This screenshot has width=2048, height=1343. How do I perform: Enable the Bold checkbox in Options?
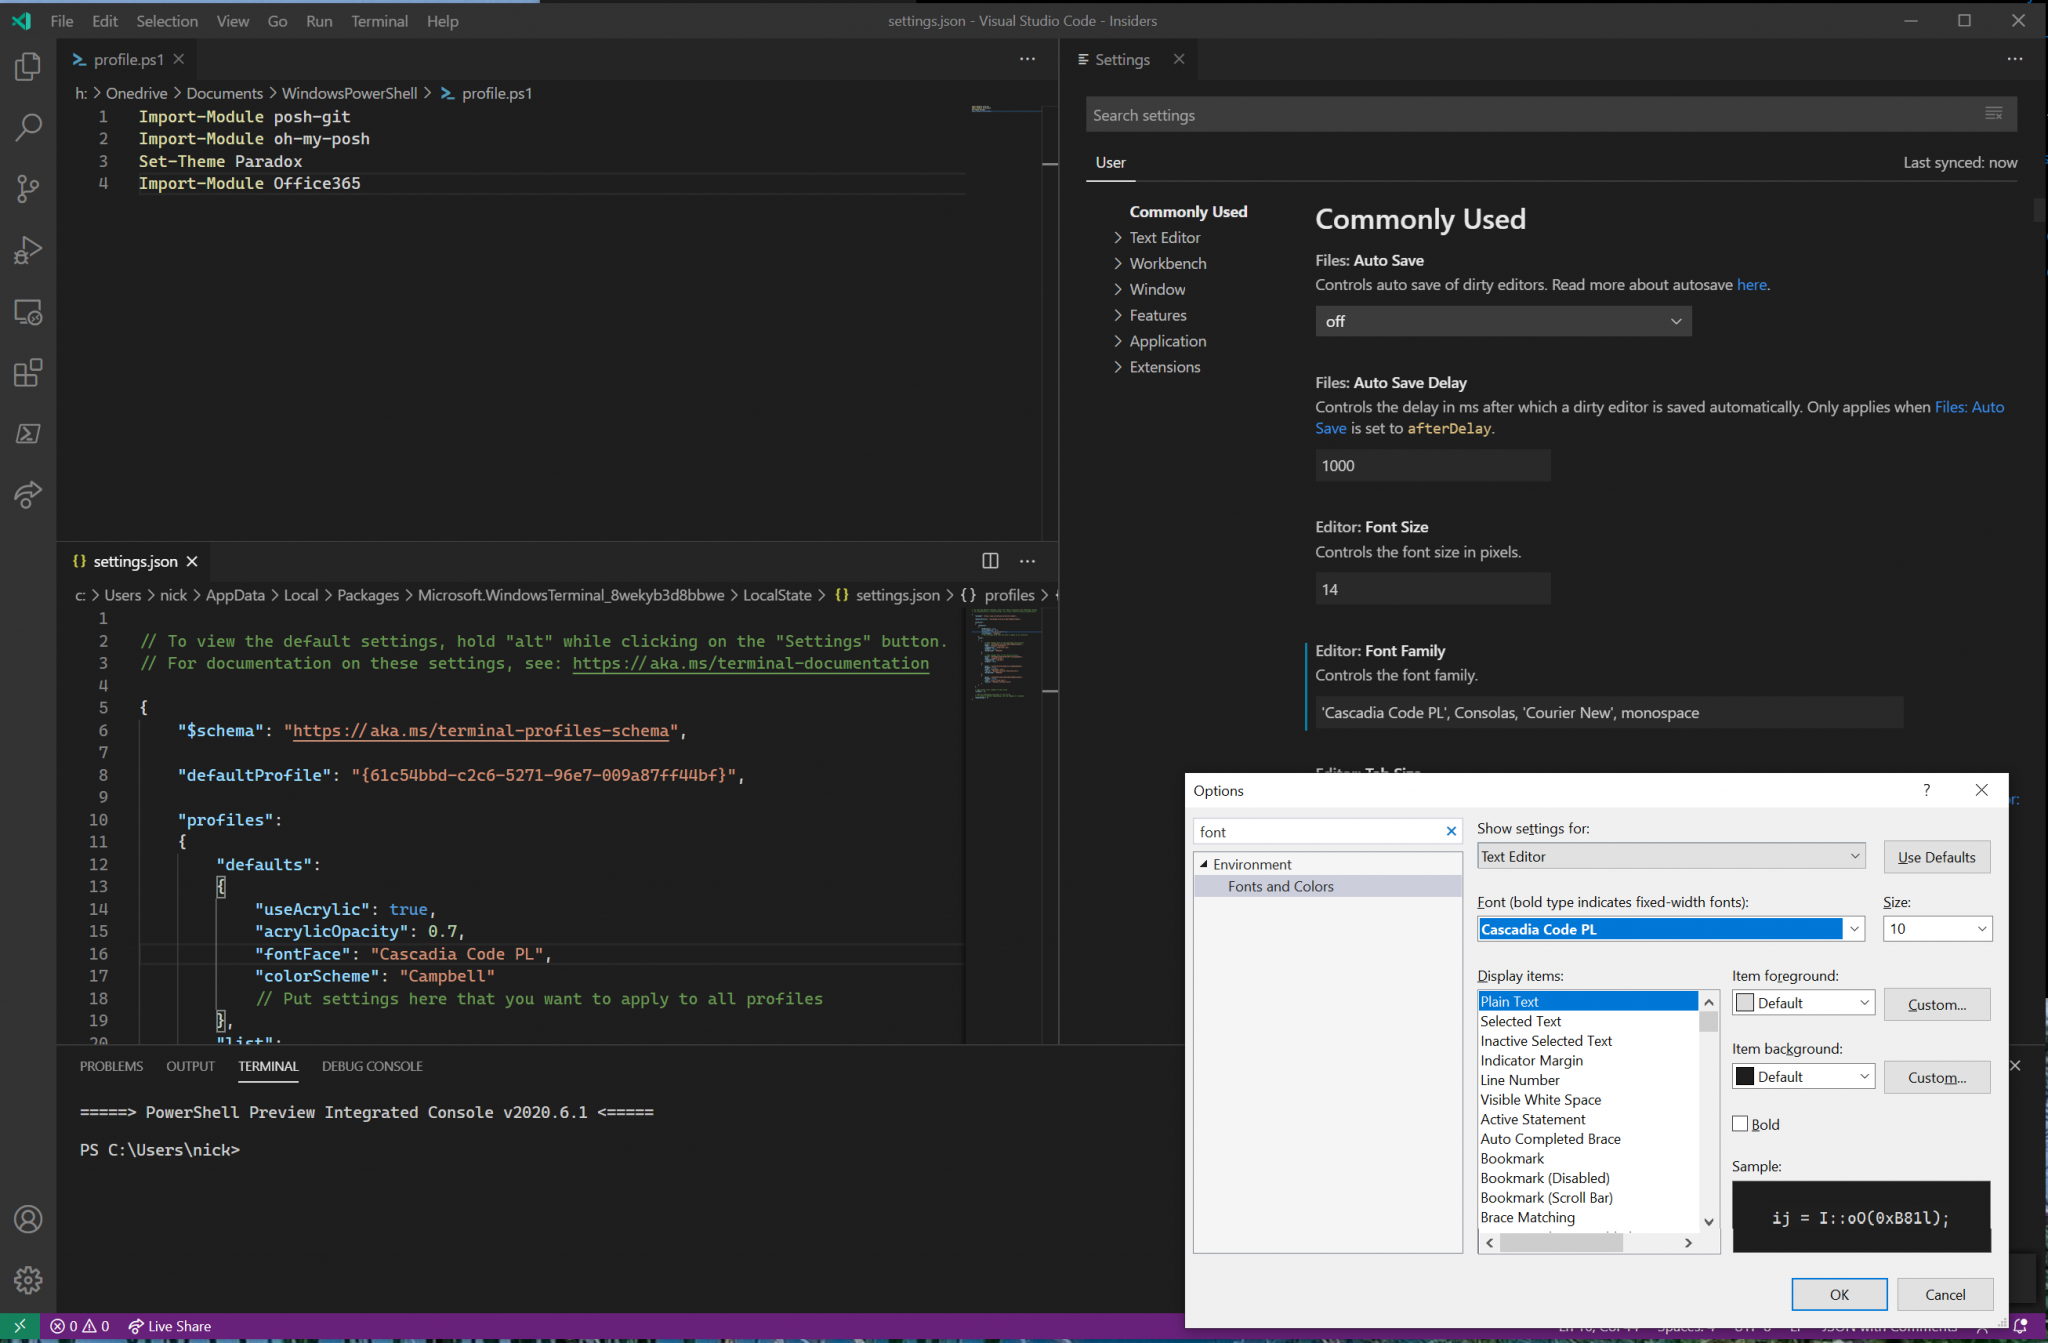click(x=1740, y=1123)
